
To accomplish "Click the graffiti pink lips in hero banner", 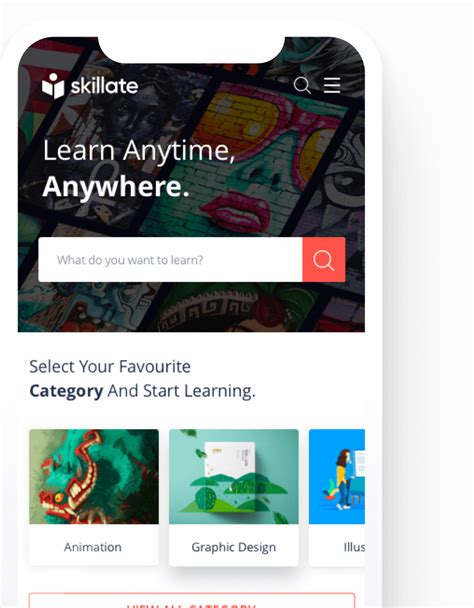I will tap(236, 211).
